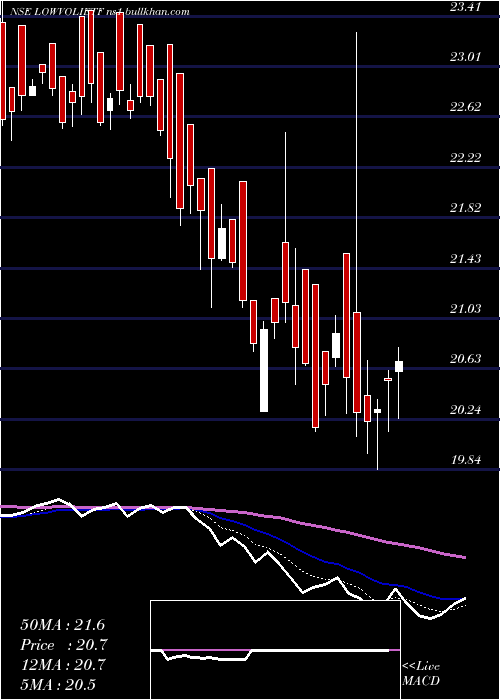Click the <<Live MACD label
500x700 pixels.
(x=421, y=673)
